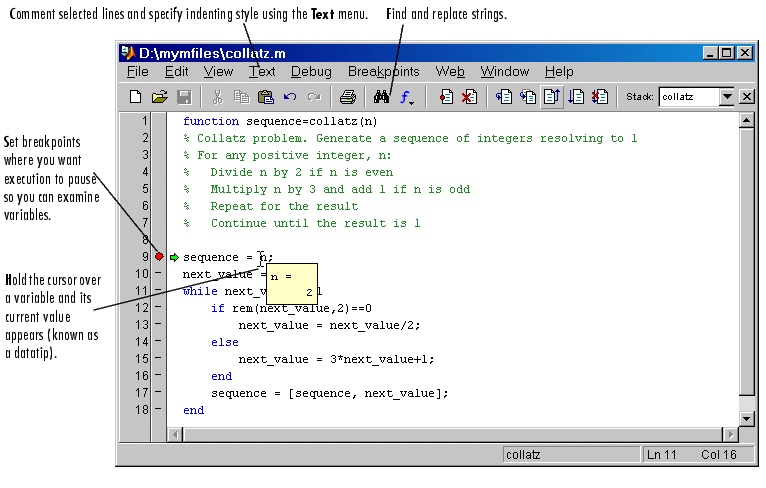
Task: Open the Window menu
Action: (505, 72)
